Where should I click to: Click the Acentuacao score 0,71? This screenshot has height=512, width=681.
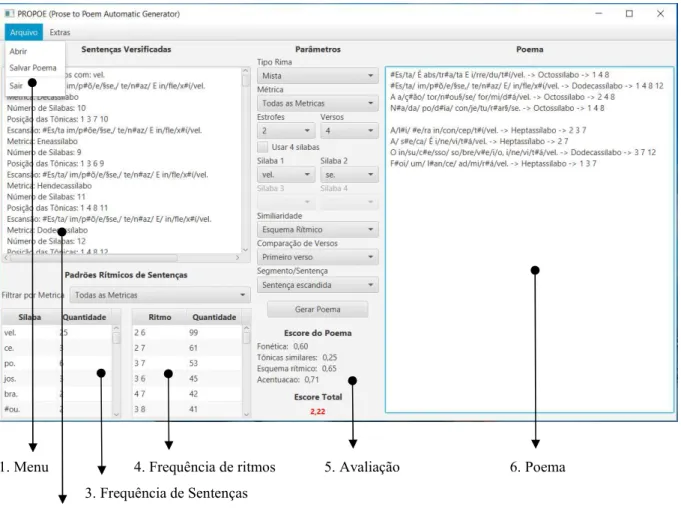coord(311,380)
